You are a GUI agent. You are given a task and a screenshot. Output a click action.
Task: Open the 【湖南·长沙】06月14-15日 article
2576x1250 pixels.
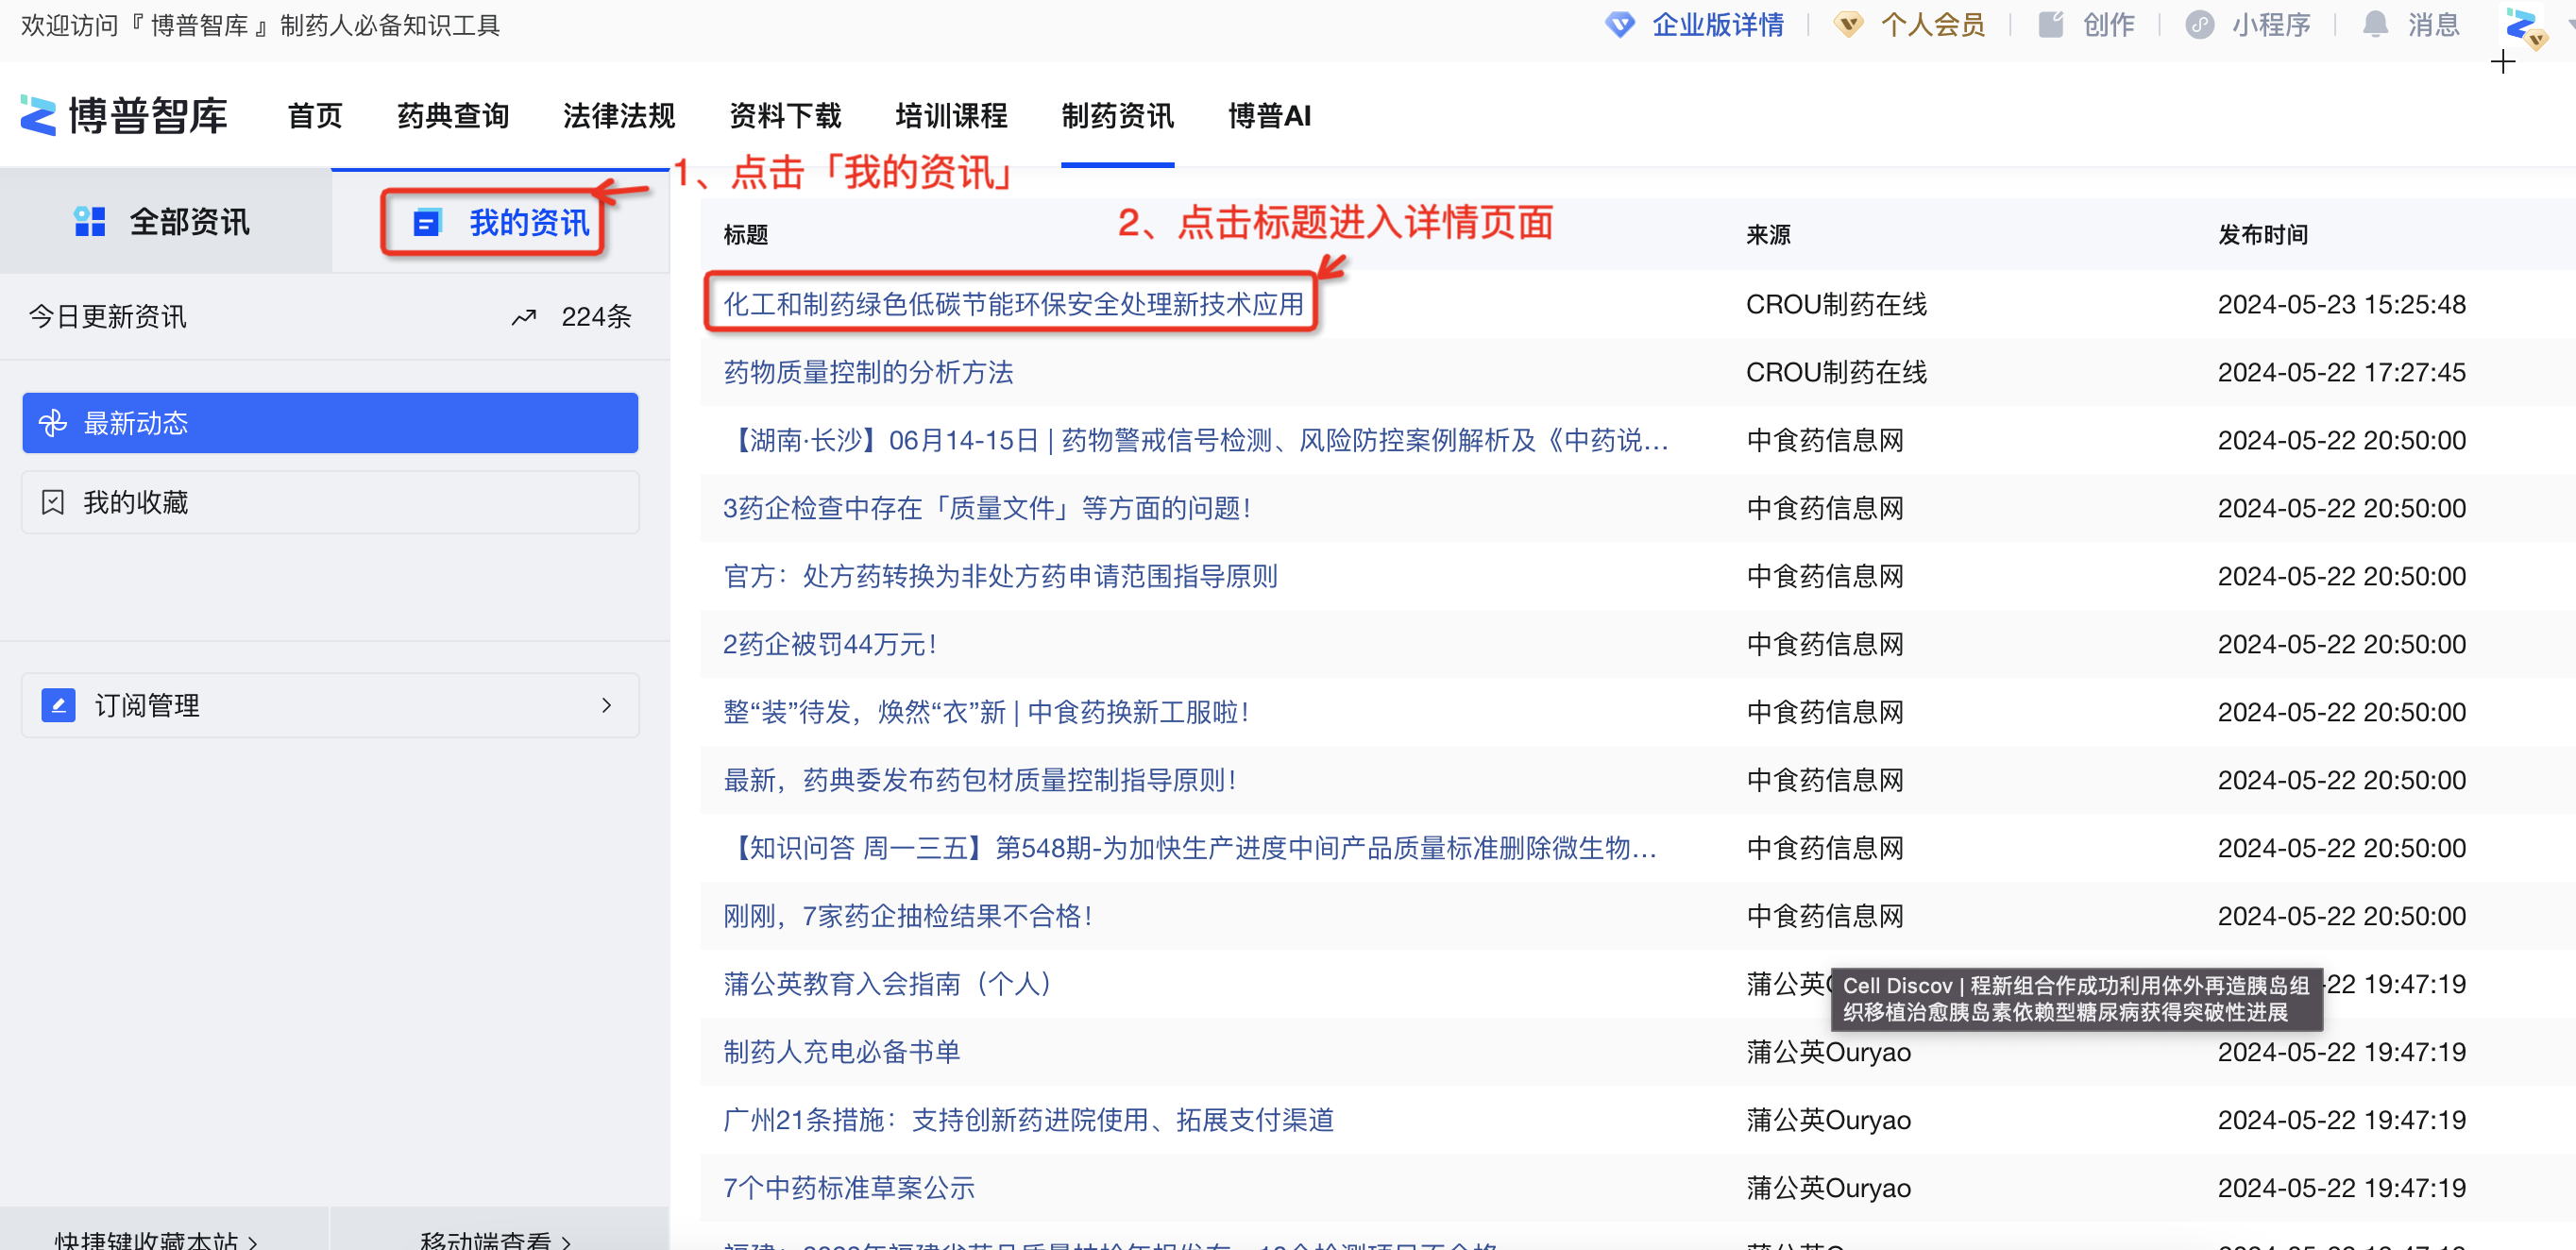tap(1196, 440)
